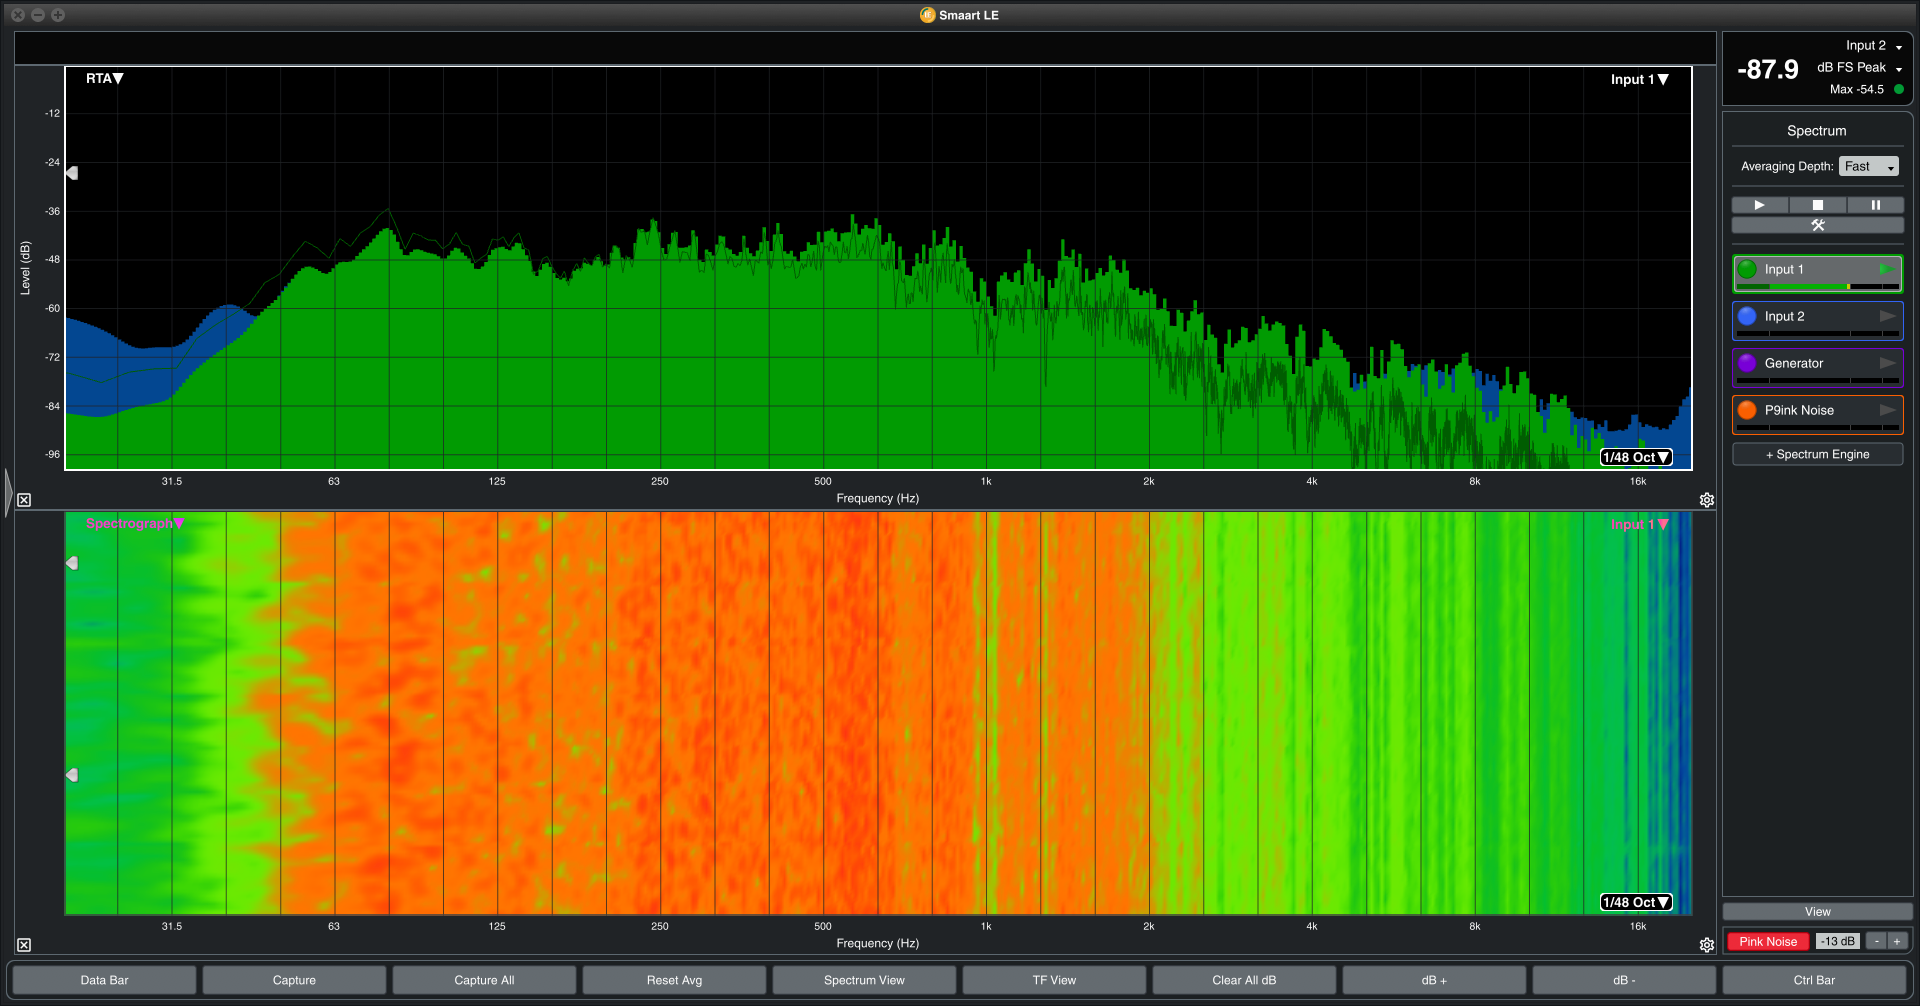Select the Generator spectrum engine
This screenshot has height=1006, width=1920.
(1817, 367)
